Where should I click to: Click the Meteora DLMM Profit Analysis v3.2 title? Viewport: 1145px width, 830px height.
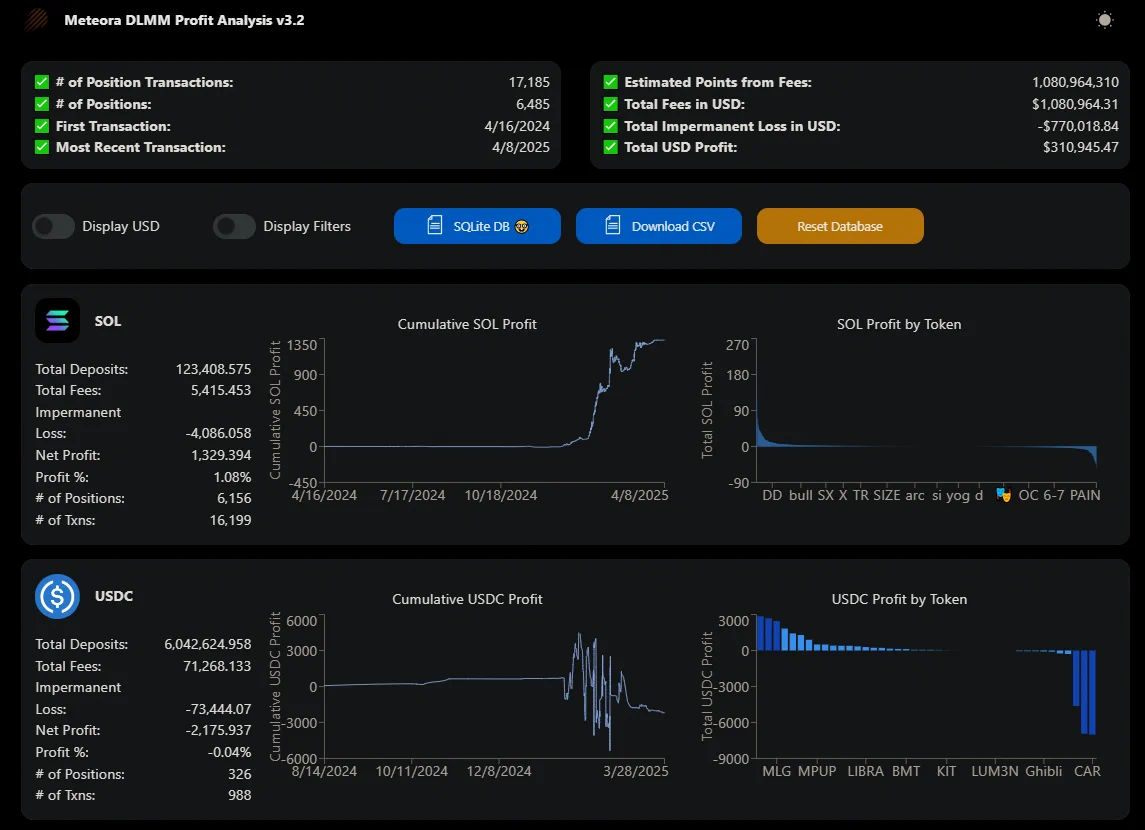click(x=184, y=20)
